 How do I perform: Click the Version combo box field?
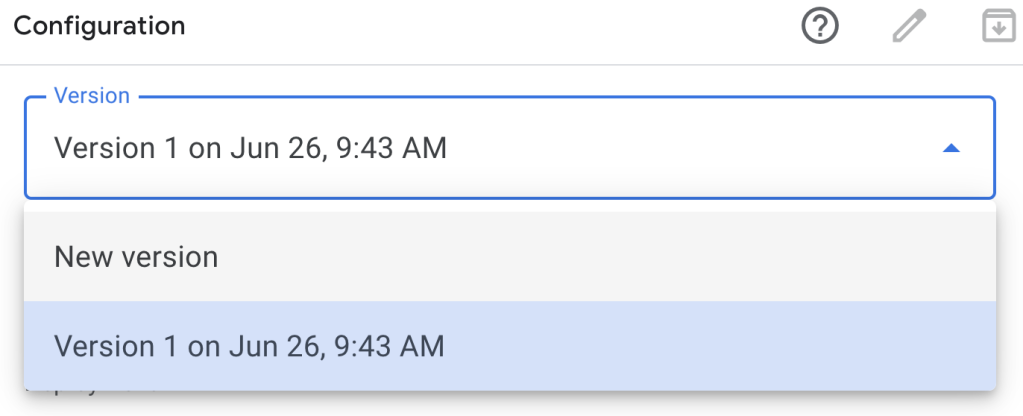[510, 148]
